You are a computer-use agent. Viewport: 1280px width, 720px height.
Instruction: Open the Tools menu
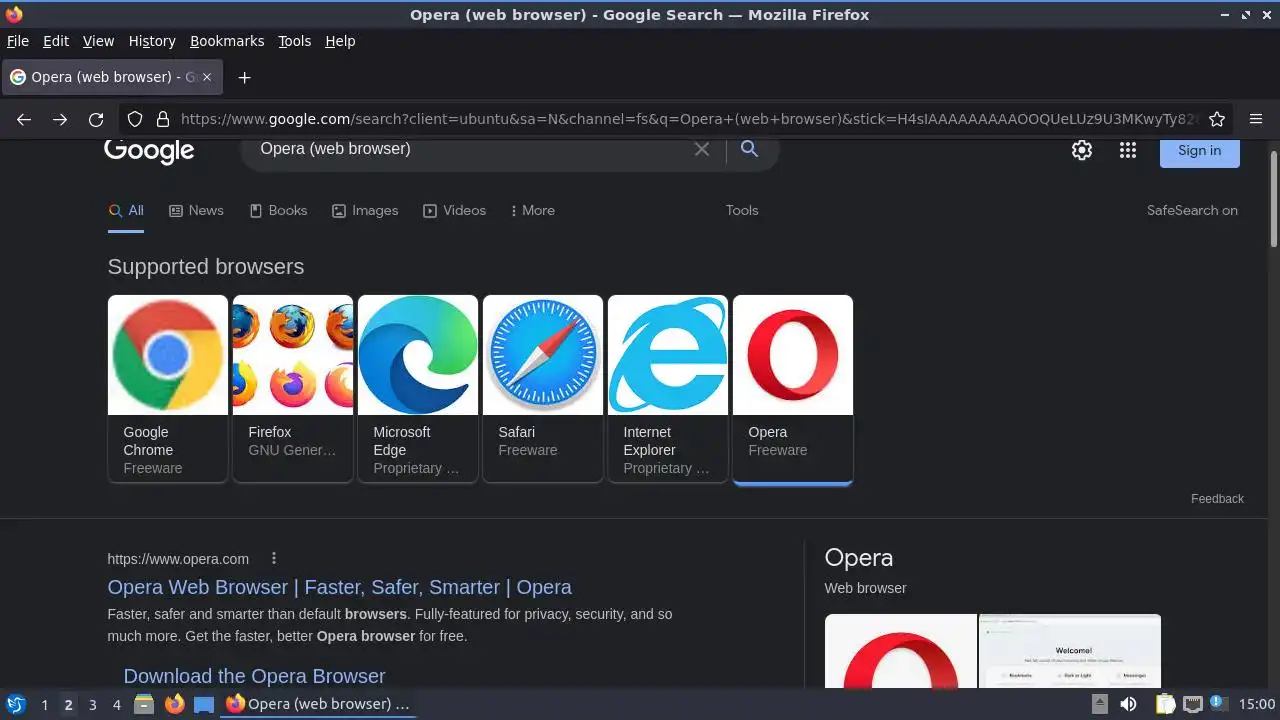[x=295, y=41]
